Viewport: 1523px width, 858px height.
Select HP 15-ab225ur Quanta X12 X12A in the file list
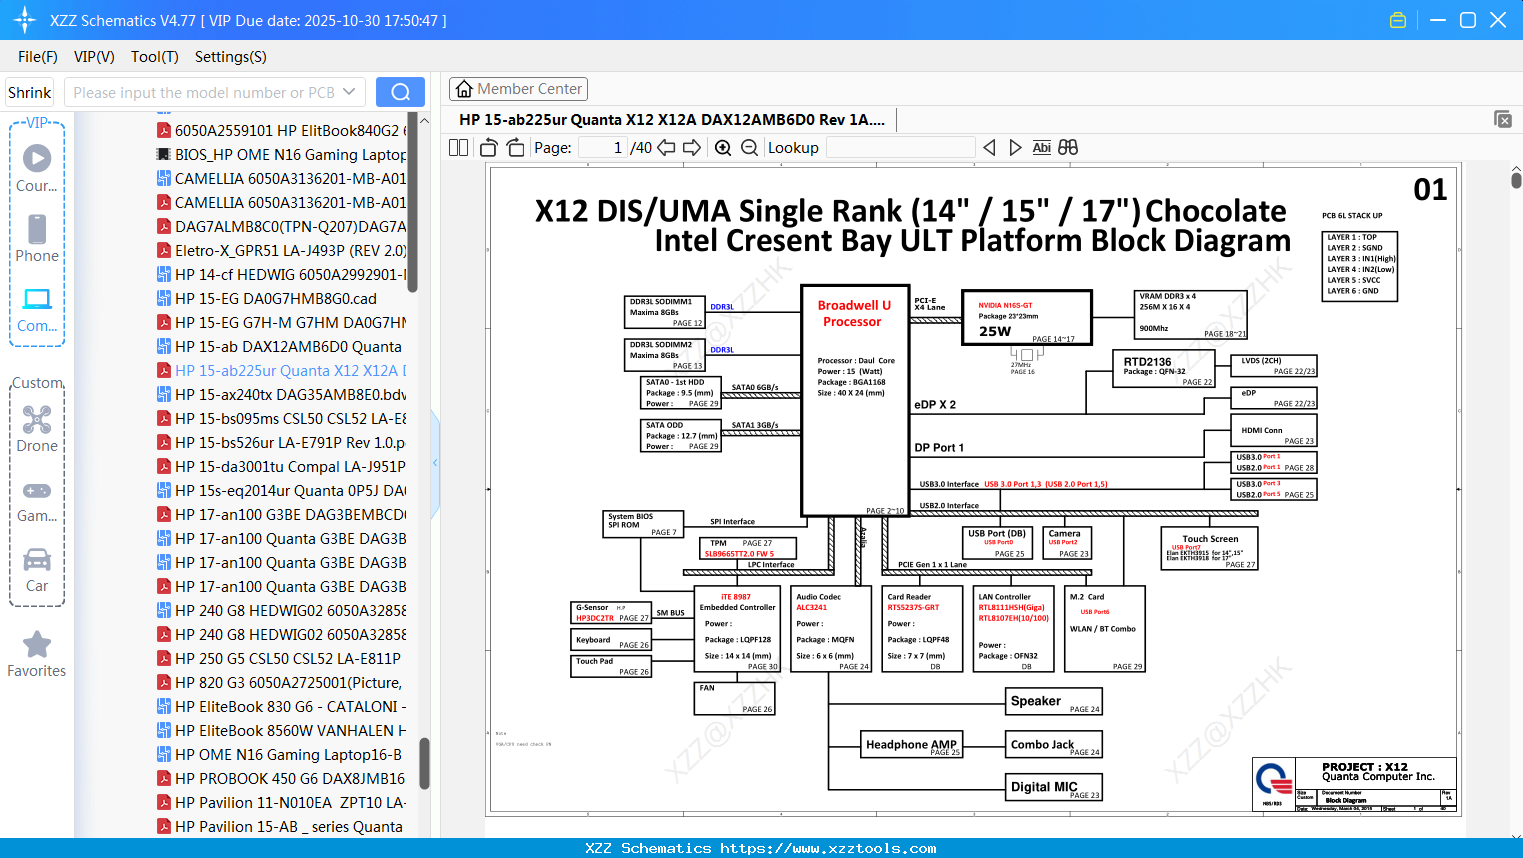coord(282,371)
